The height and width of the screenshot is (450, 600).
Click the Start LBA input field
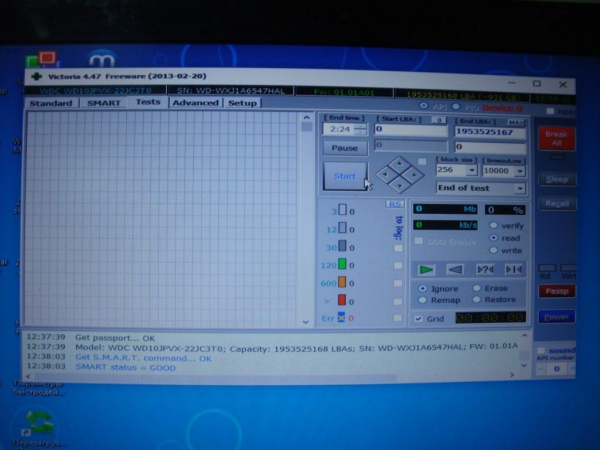pyautogui.click(x=411, y=129)
